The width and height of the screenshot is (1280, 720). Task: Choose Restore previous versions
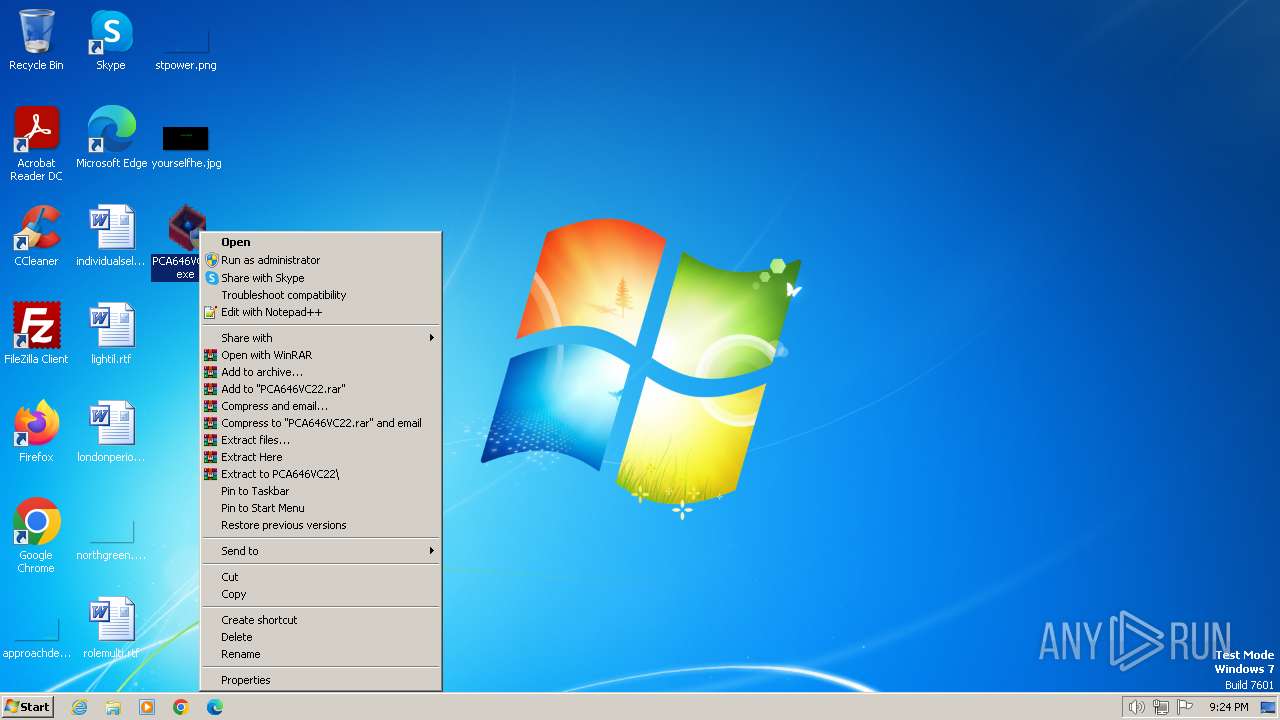click(x=320, y=525)
